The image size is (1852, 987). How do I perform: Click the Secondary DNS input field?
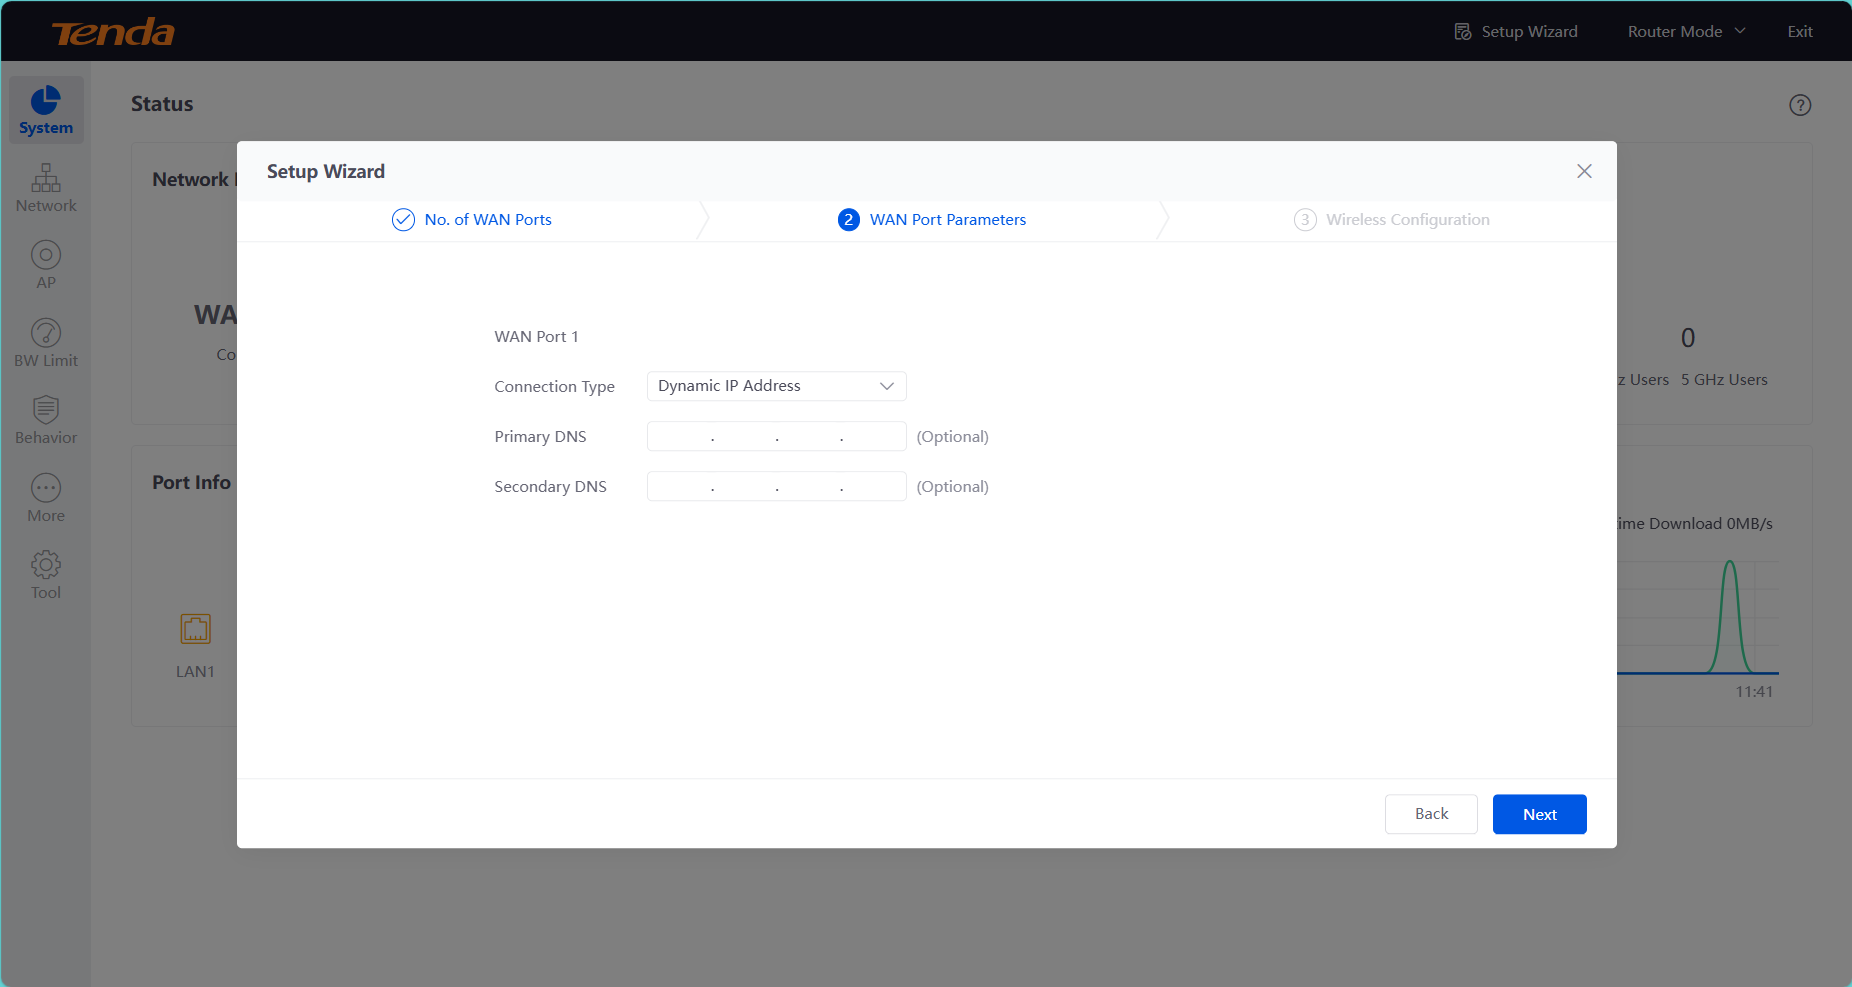pyautogui.click(x=776, y=487)
